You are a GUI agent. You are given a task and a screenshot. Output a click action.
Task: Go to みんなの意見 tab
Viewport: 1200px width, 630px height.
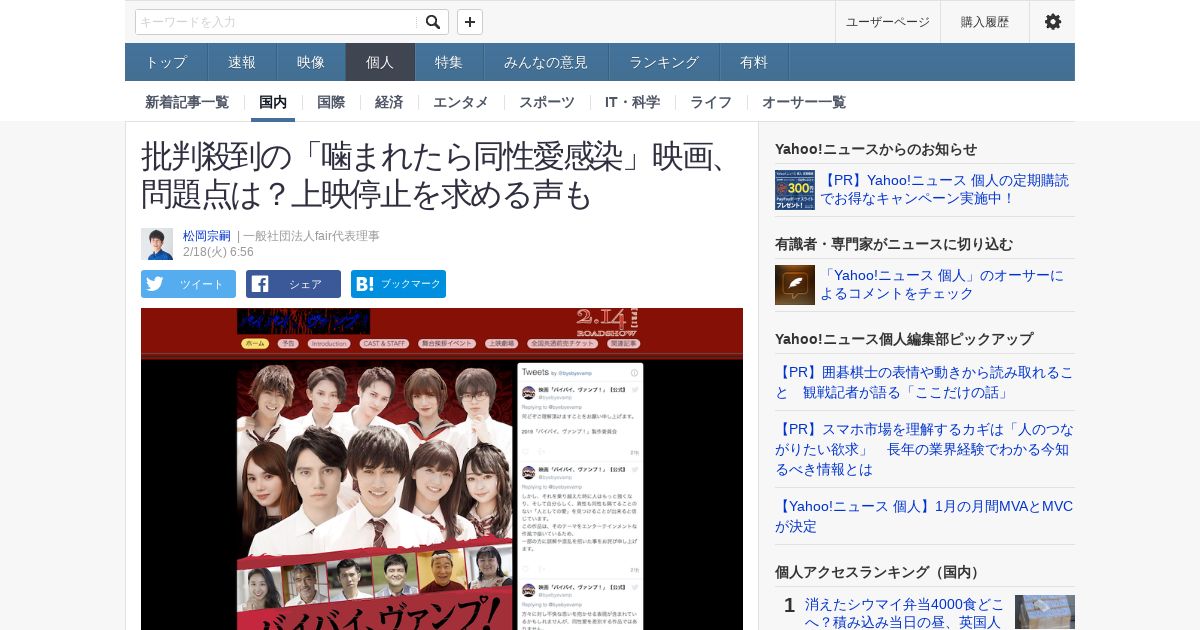coord(546,62)
